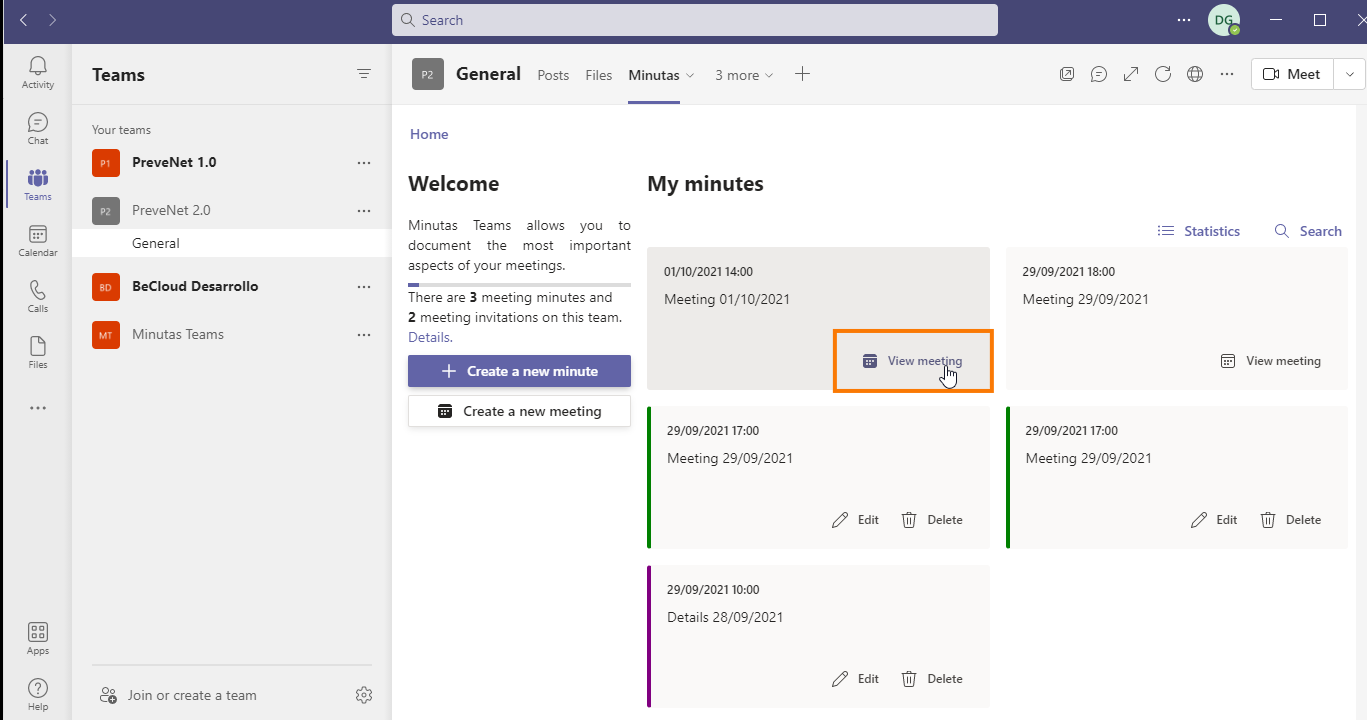Open the Apps store icon
The width and height of the screenshot is (1367, 720).
[x=38, y=639]
